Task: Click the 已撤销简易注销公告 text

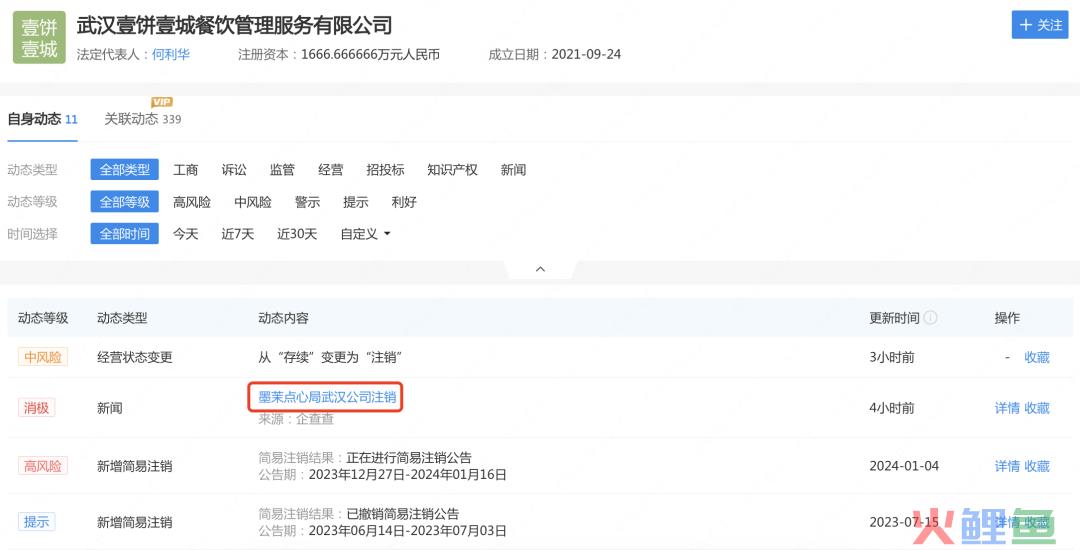Action: click(x=403, y=514)
